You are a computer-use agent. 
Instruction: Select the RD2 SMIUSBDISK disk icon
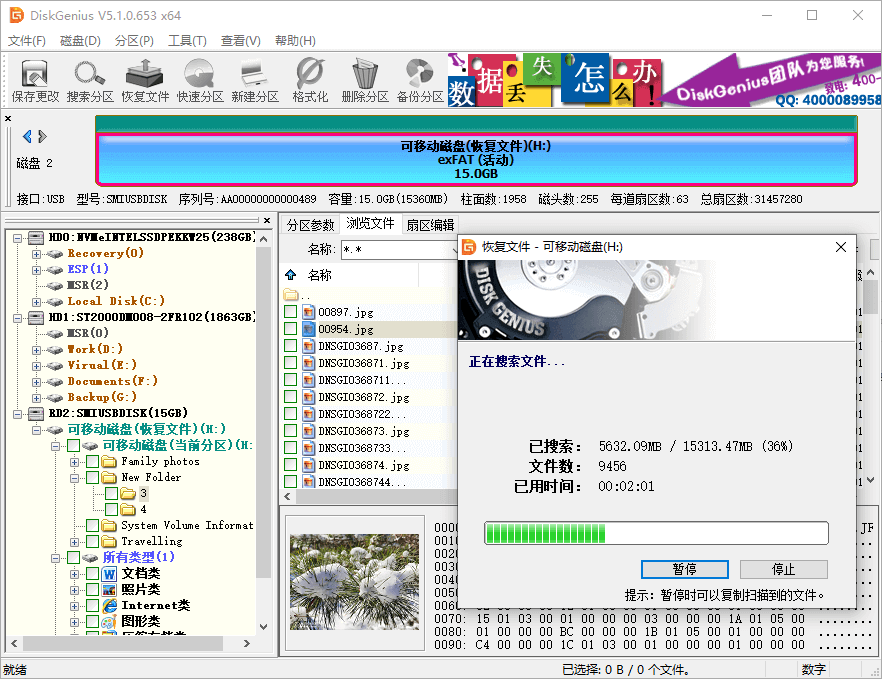point(36,413)
